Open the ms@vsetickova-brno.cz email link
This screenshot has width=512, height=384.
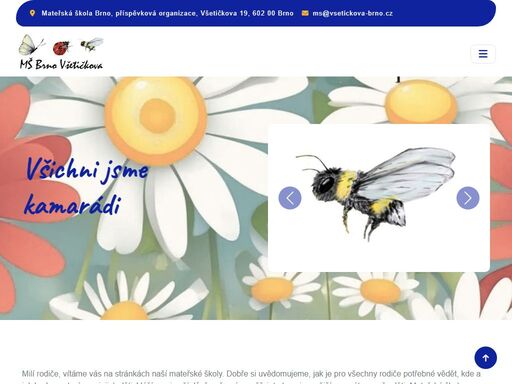tap(352, 13)
